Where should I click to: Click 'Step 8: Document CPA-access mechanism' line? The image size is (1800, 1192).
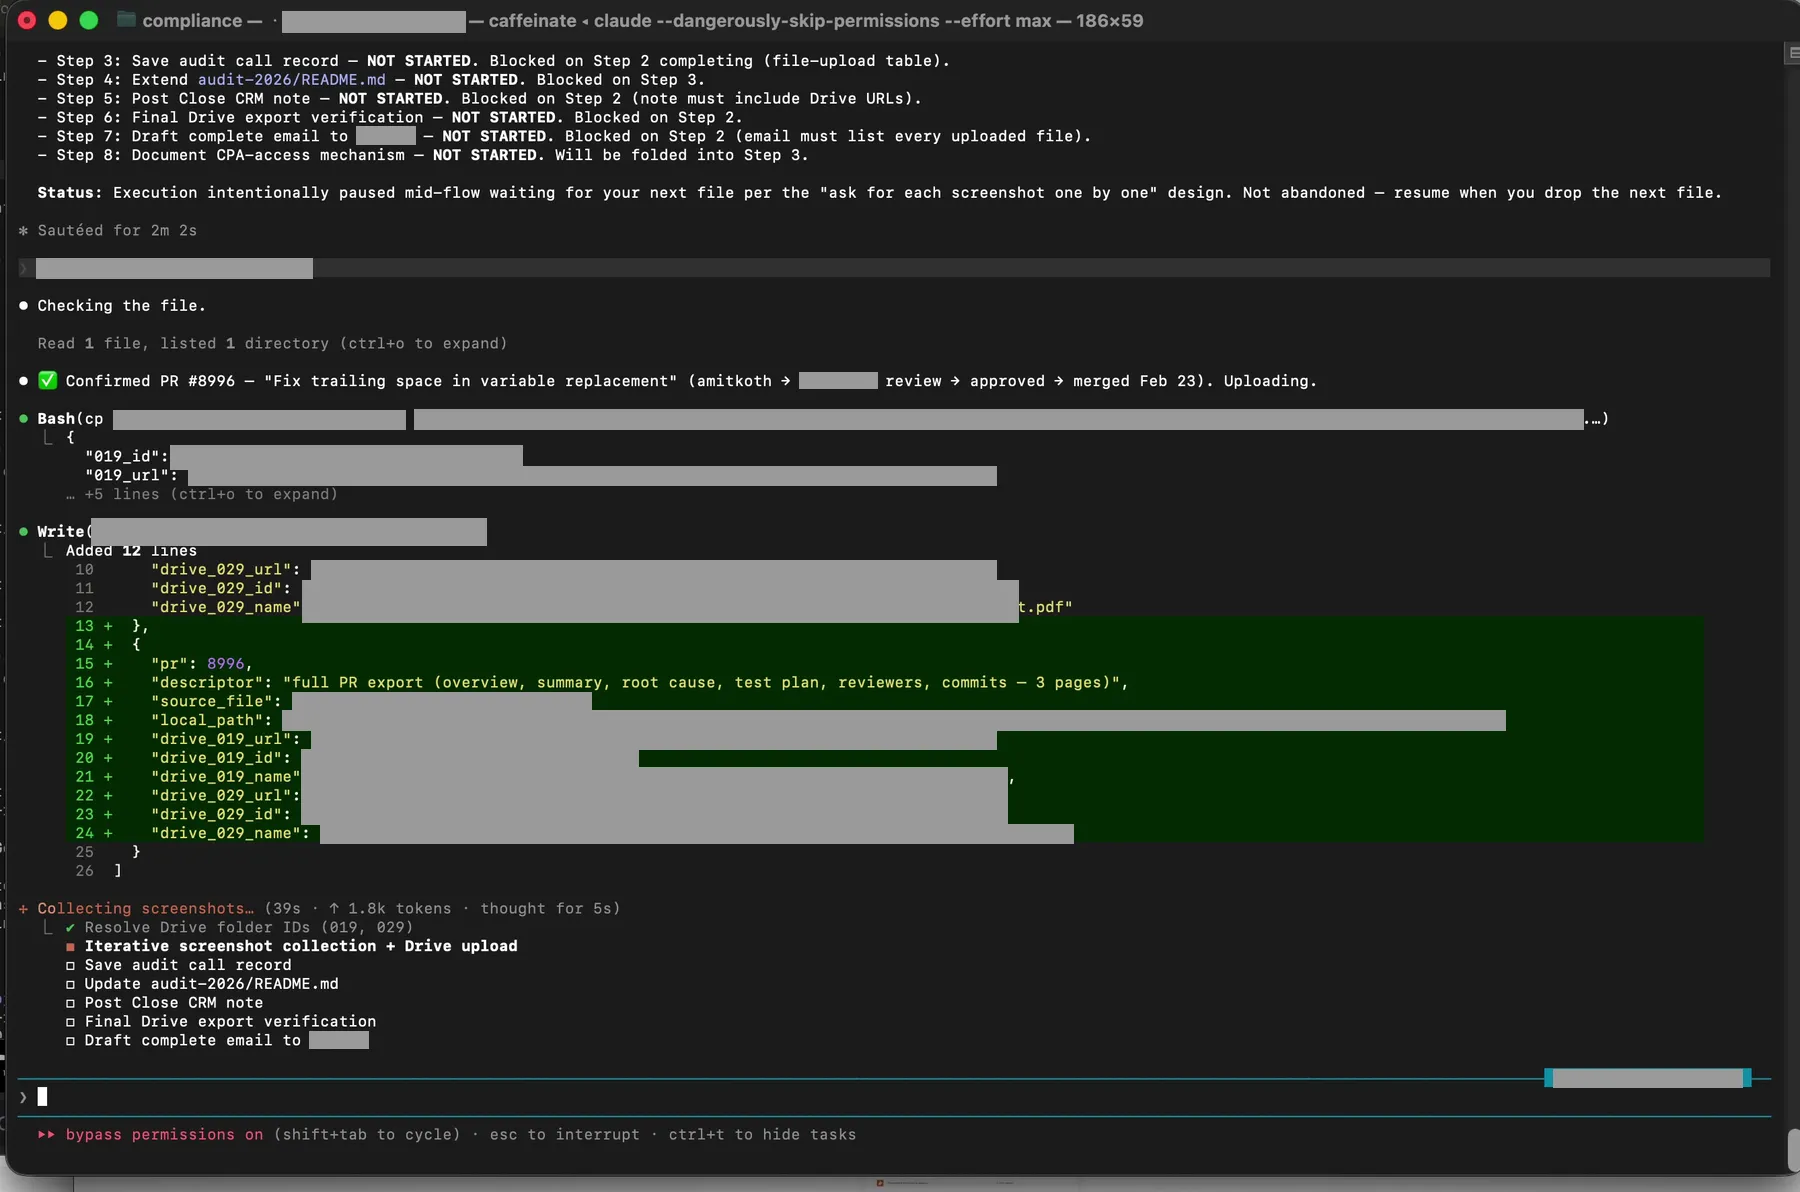pyautogui.click(x=423, y=155)
